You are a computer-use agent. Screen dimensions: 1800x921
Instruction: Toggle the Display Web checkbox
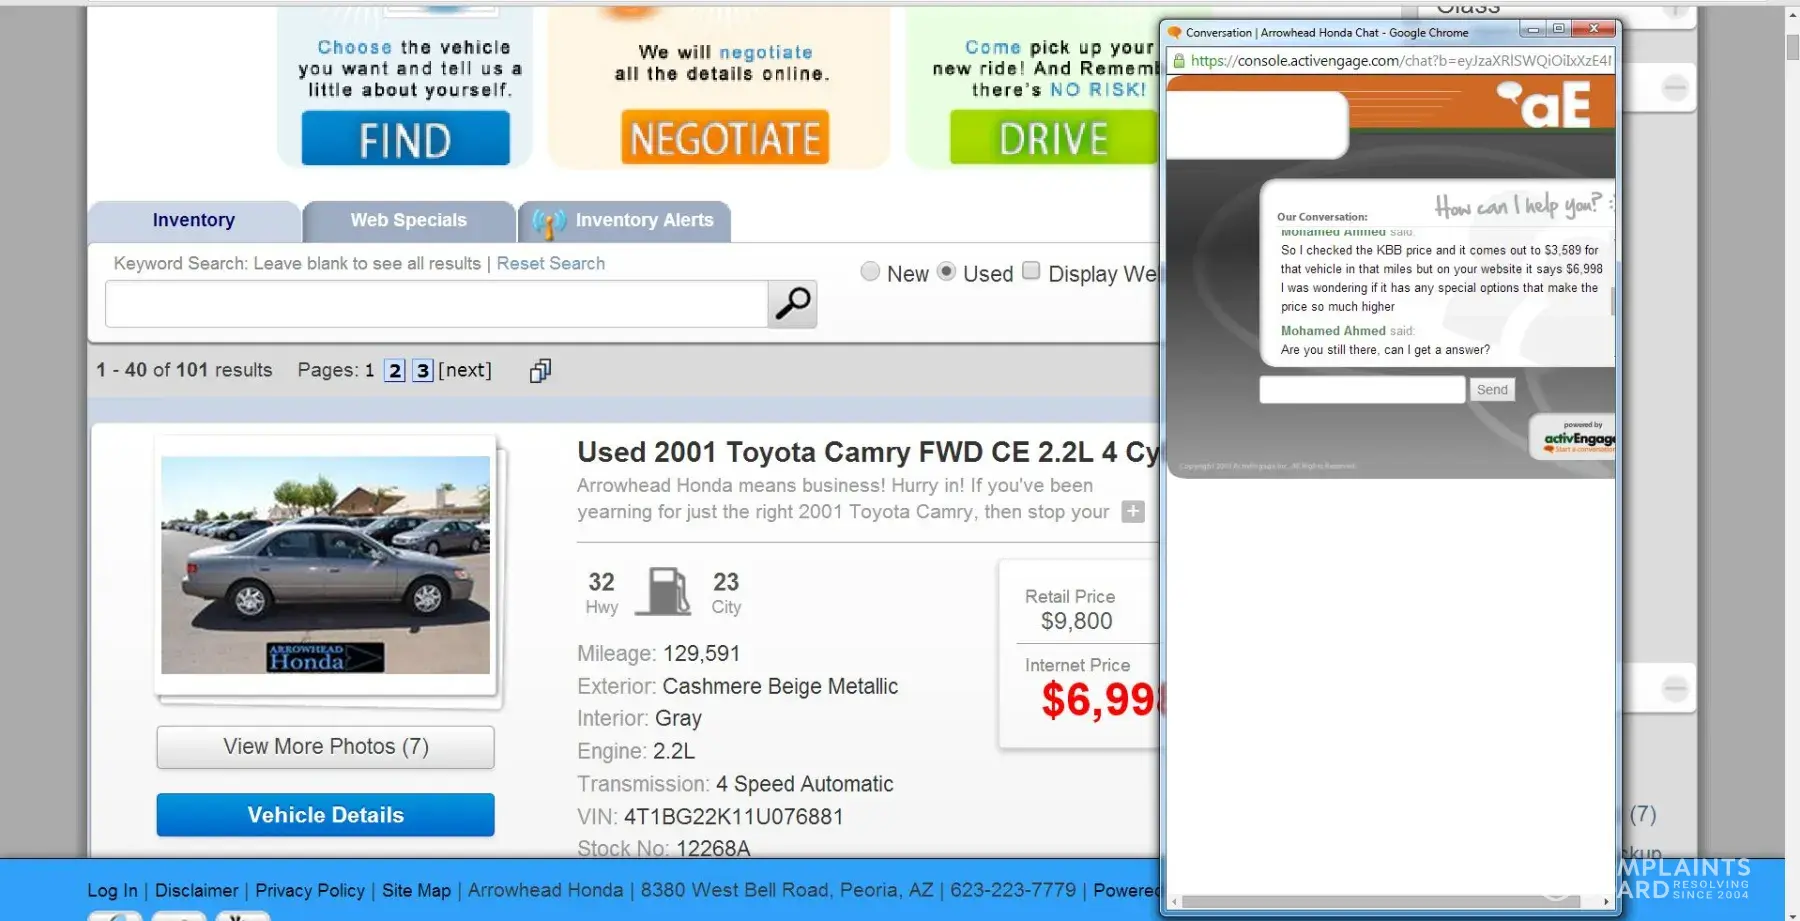(x=1031, y=271)
